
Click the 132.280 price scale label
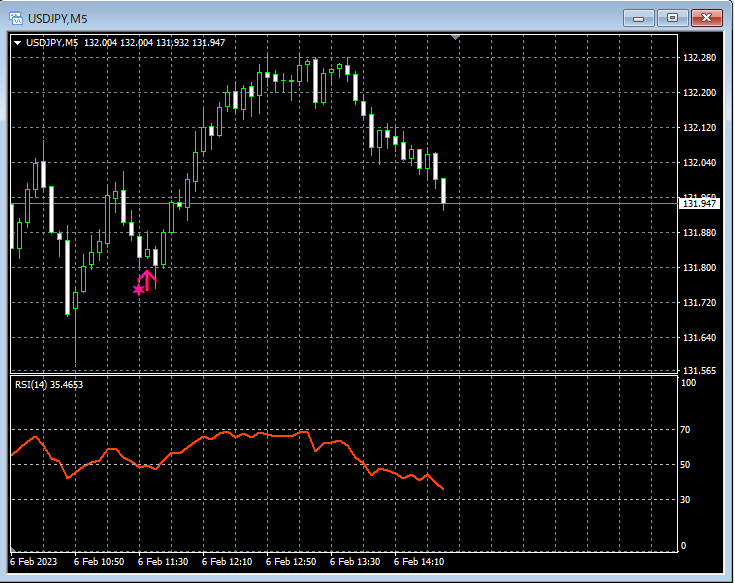pos(699,58)
